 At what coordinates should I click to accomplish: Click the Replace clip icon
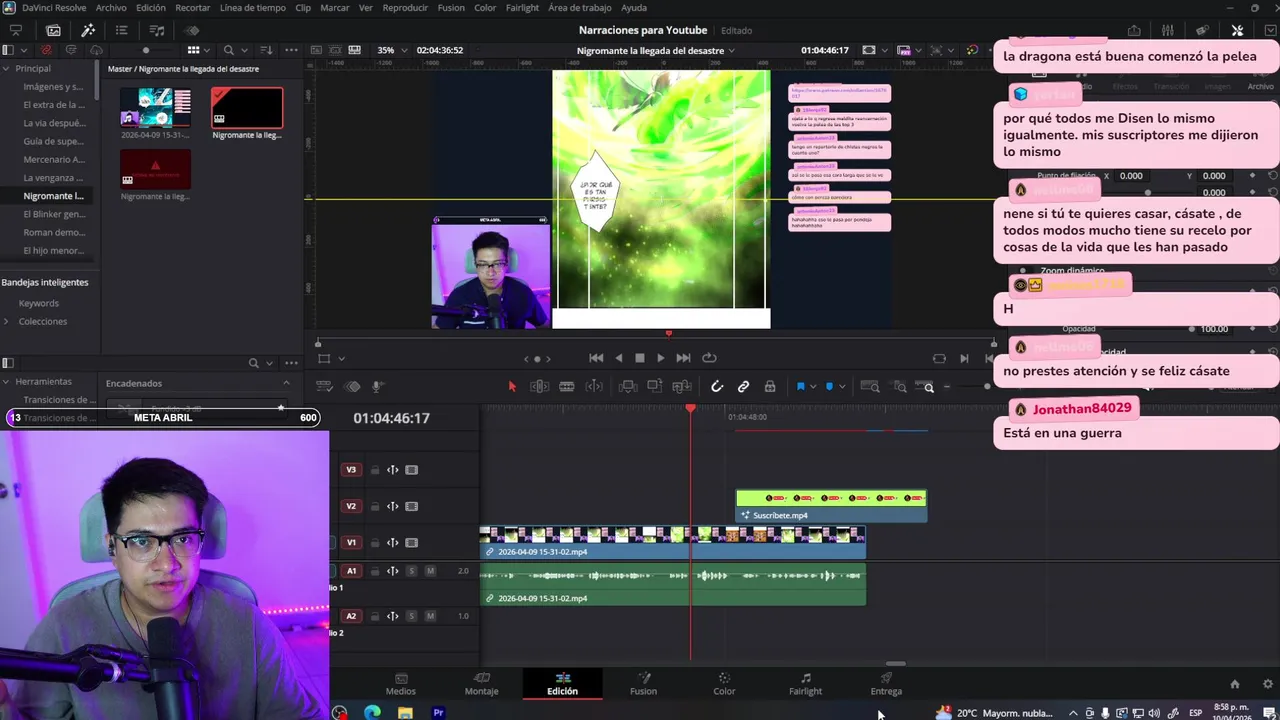(x=682, y=387)
